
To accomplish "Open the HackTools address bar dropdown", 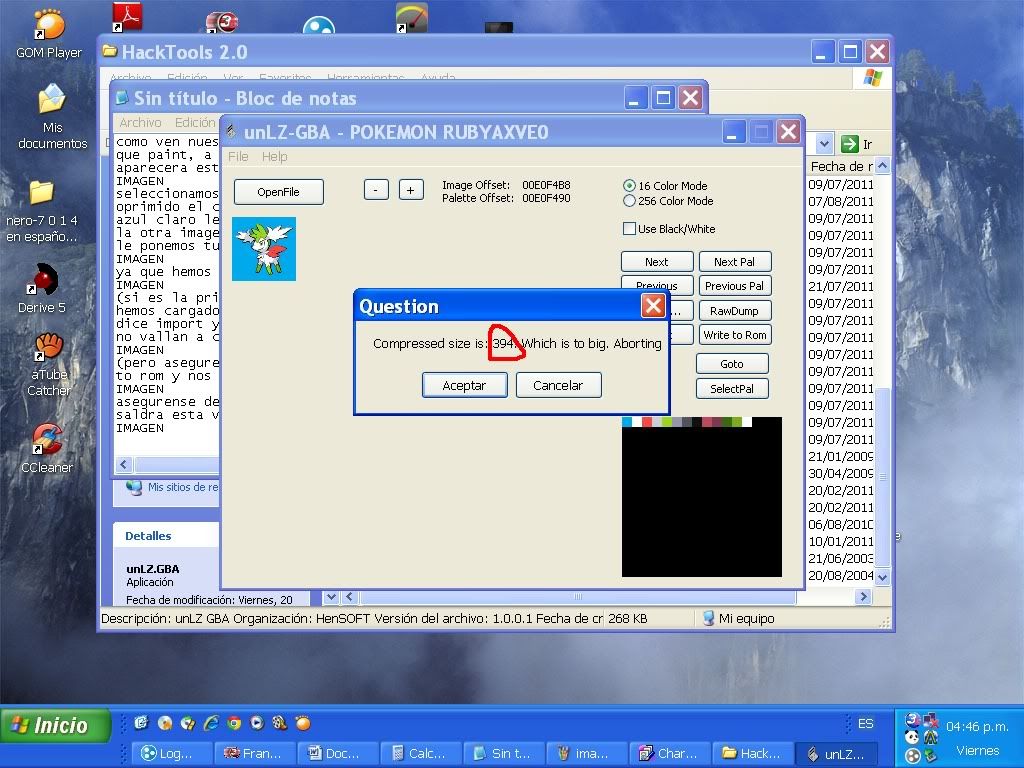I will tap(824, 144).
